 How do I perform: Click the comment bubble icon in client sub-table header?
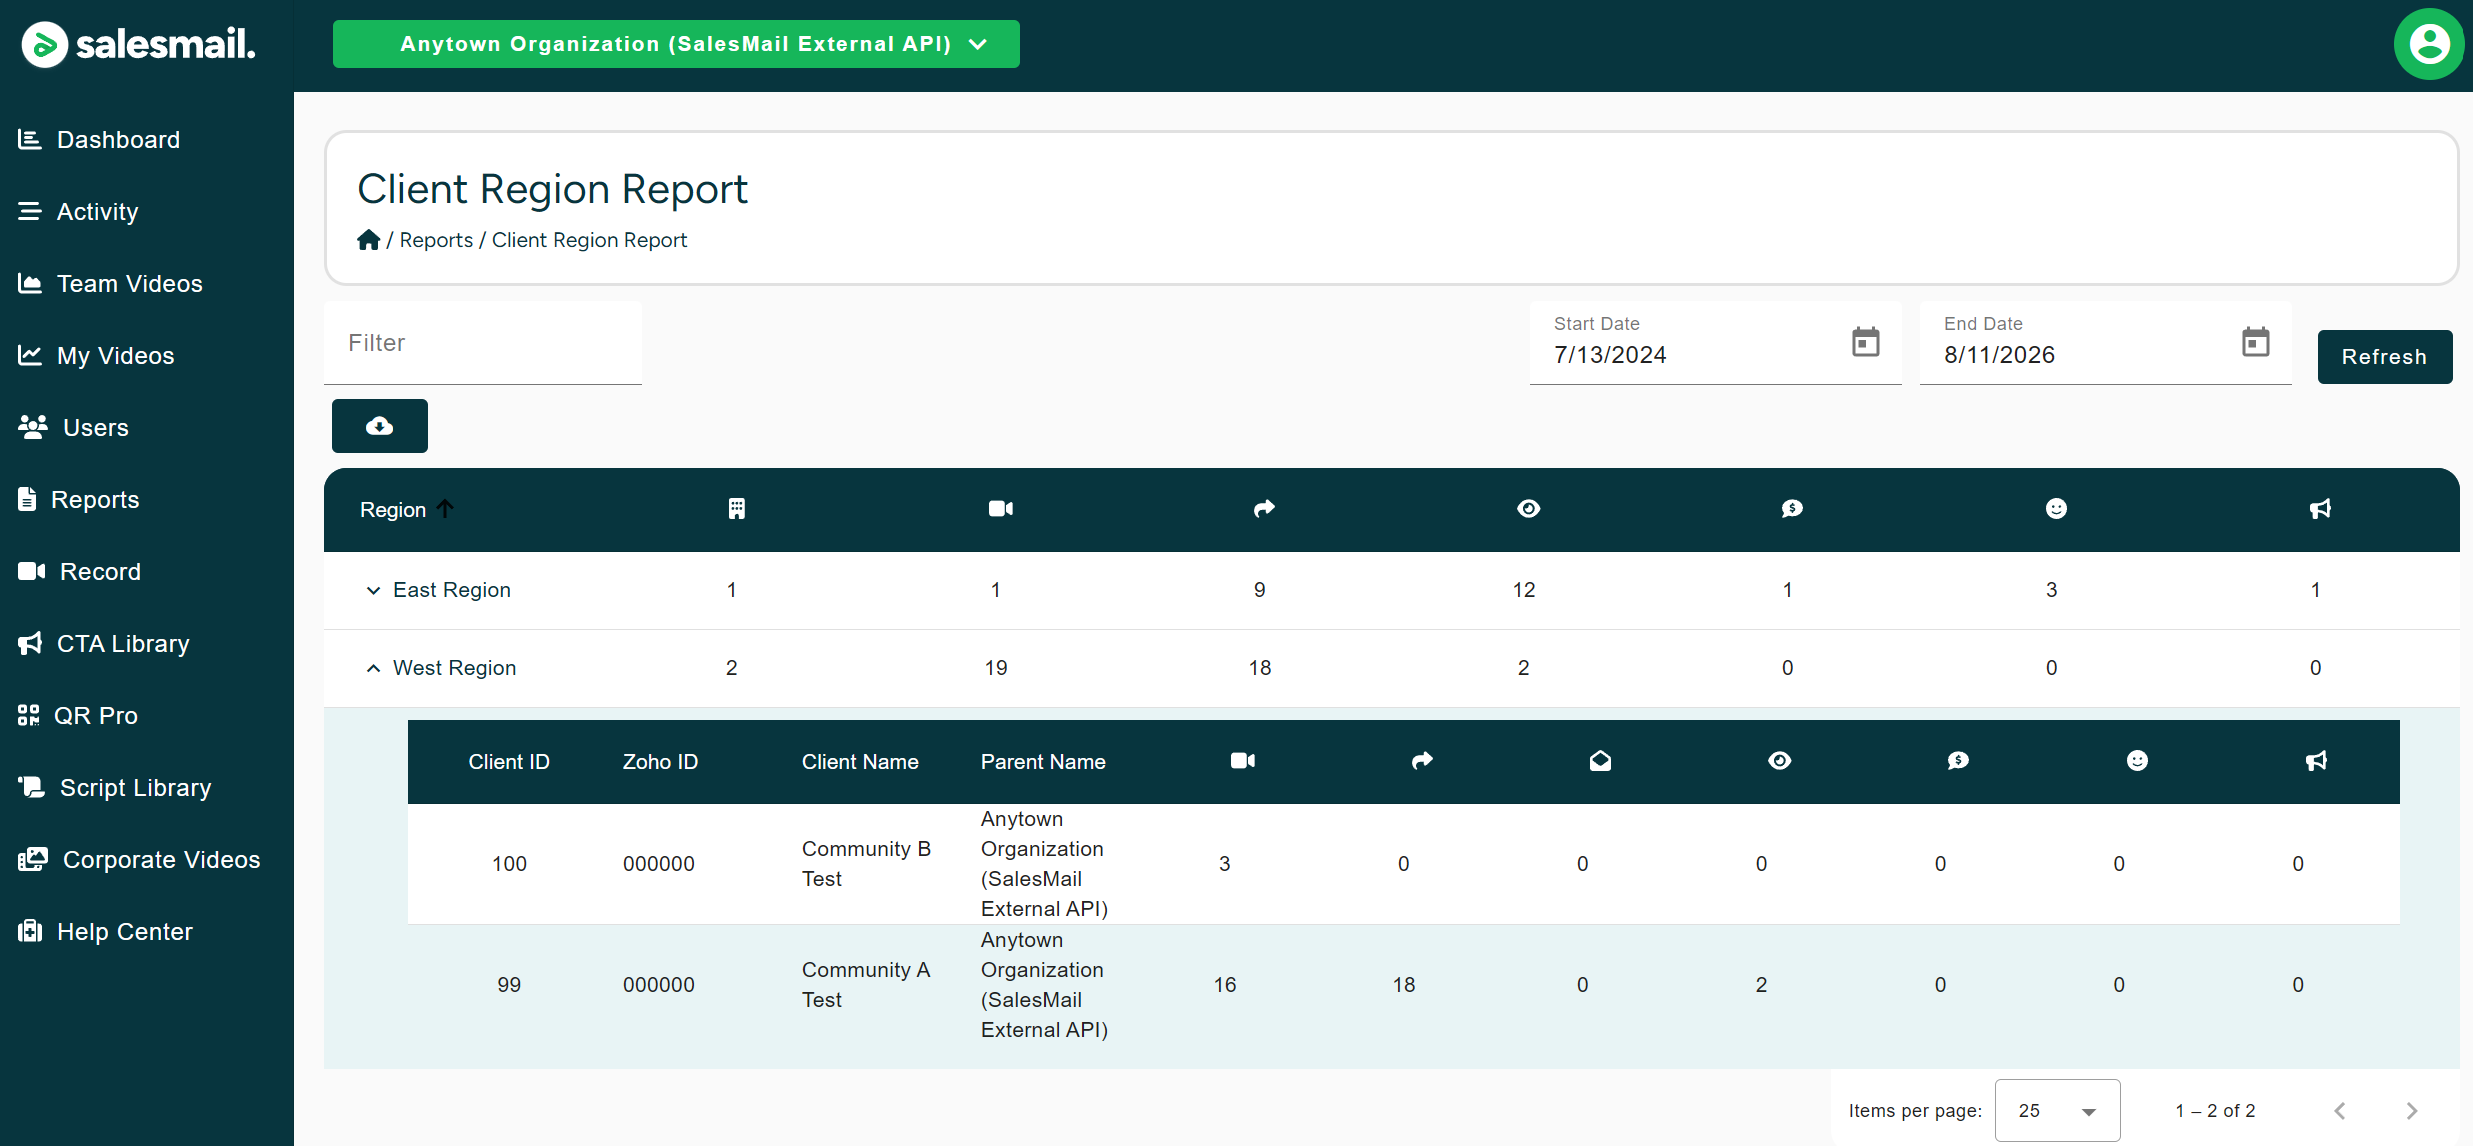click(x=1958, y=761)
